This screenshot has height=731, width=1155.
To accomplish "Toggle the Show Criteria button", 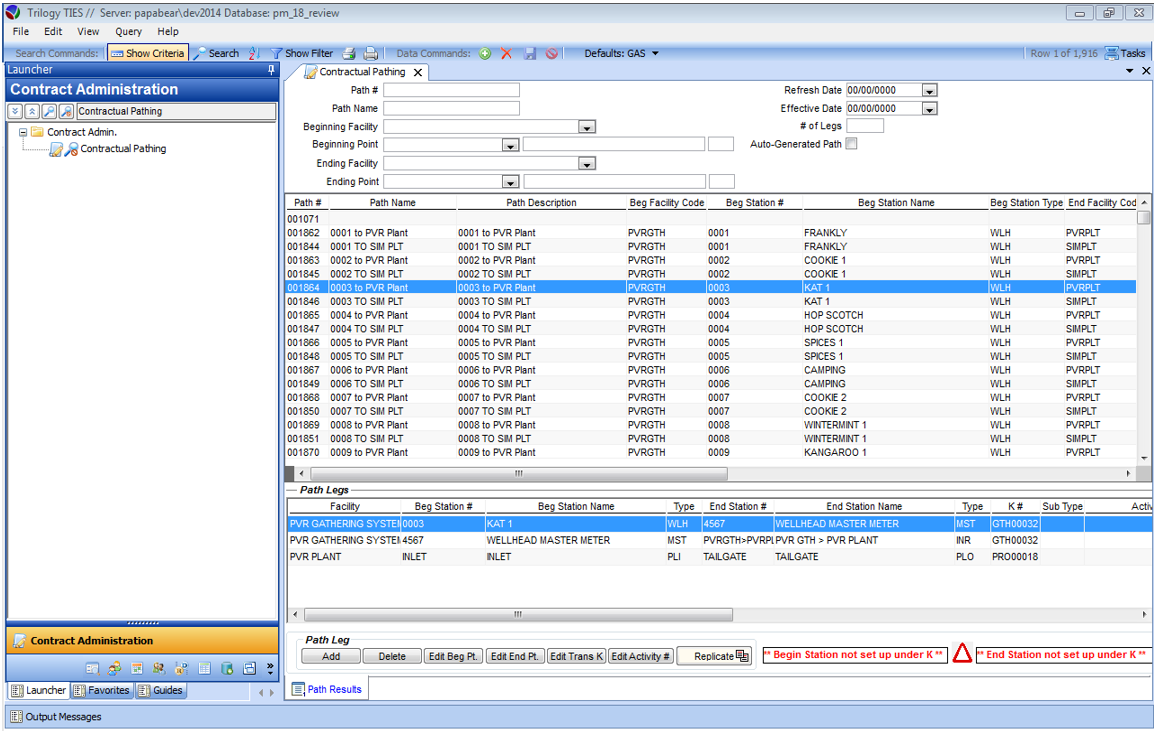I will (147, 54).
